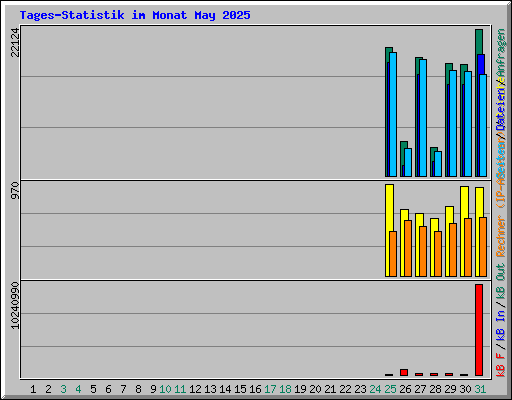Click the tall red bar for day 31
The image size is (512, 400).
479,330
